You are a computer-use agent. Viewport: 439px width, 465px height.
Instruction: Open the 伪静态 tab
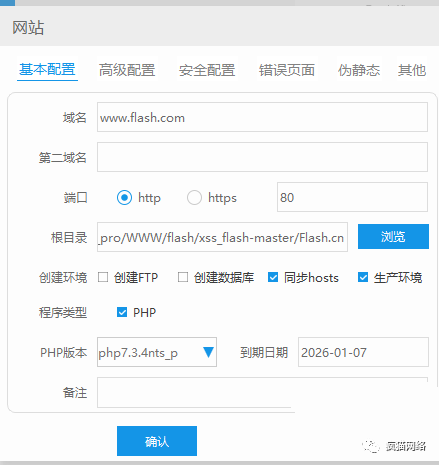pos(359,70)
